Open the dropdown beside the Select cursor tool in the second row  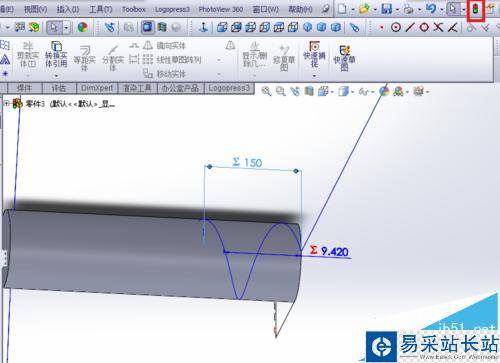coord(67,27)
